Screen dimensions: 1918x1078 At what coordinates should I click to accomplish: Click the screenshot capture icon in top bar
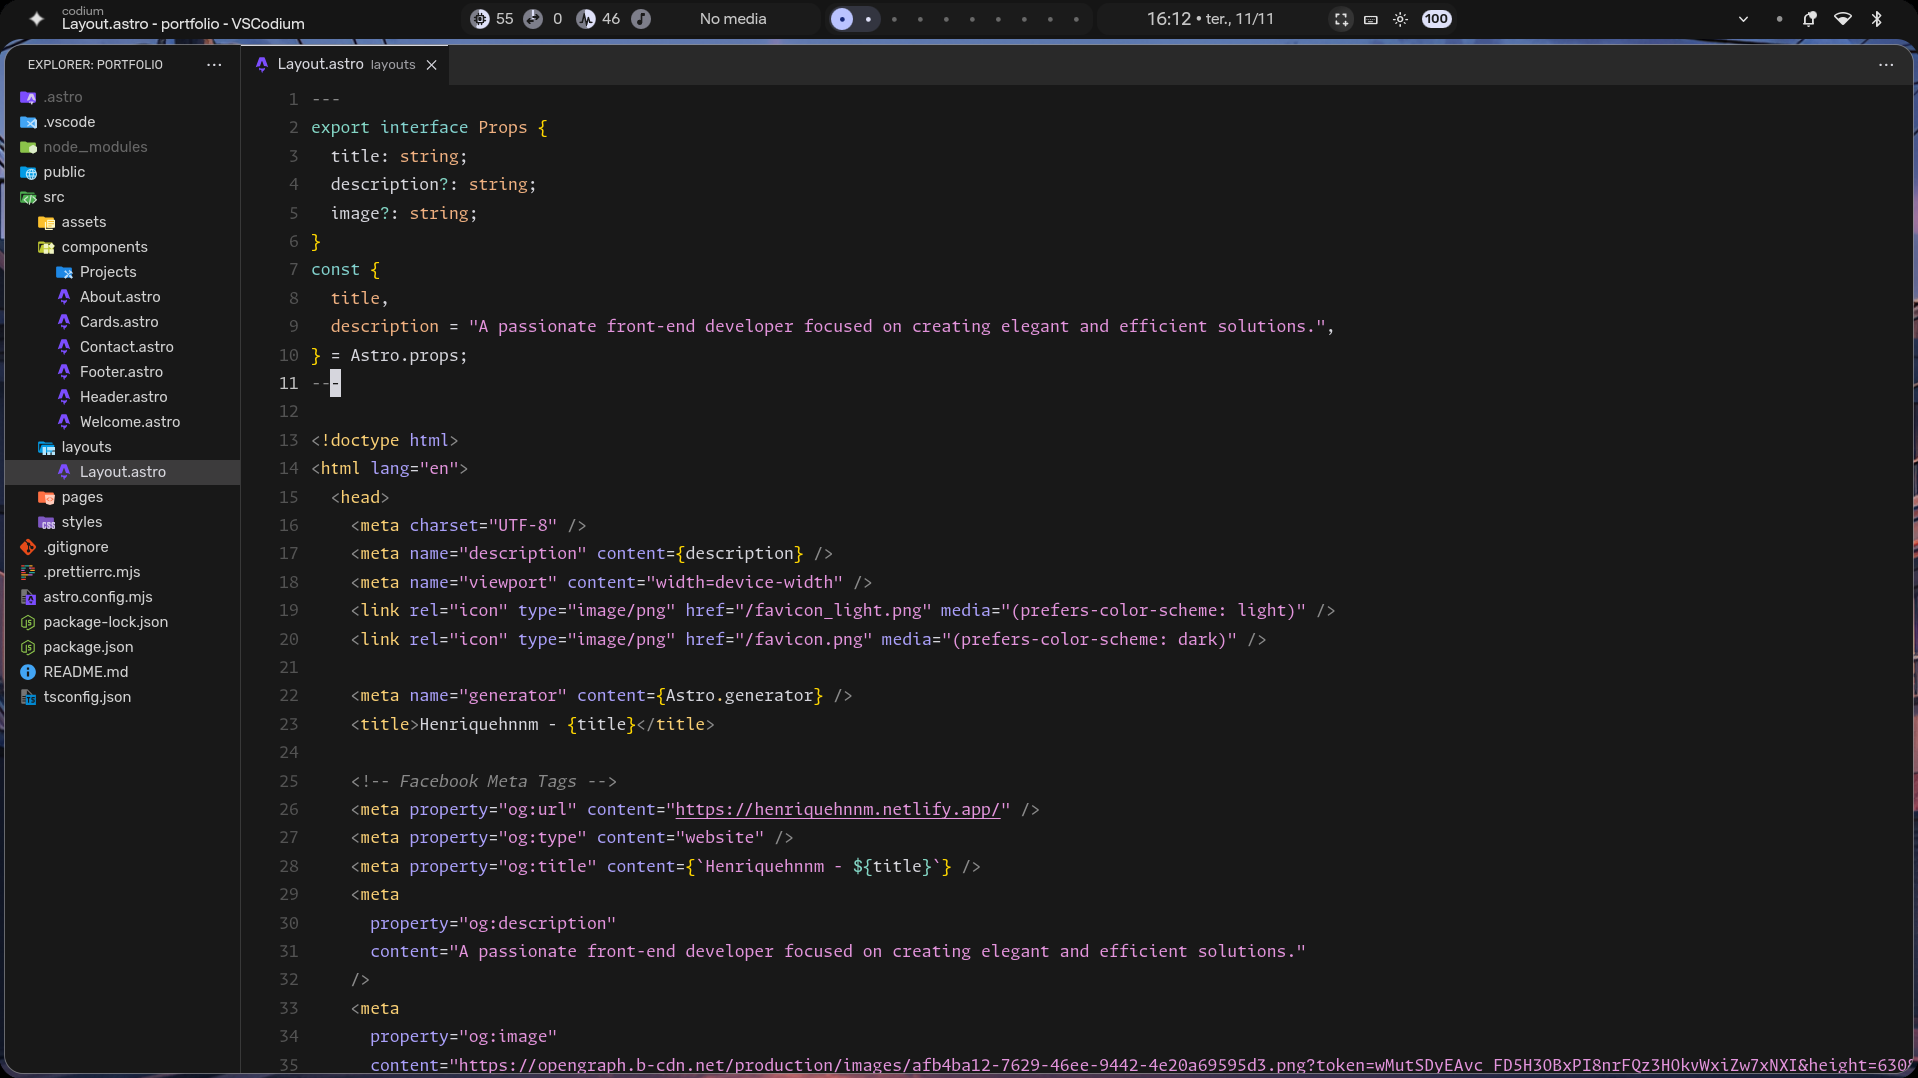coord(1341,19)
